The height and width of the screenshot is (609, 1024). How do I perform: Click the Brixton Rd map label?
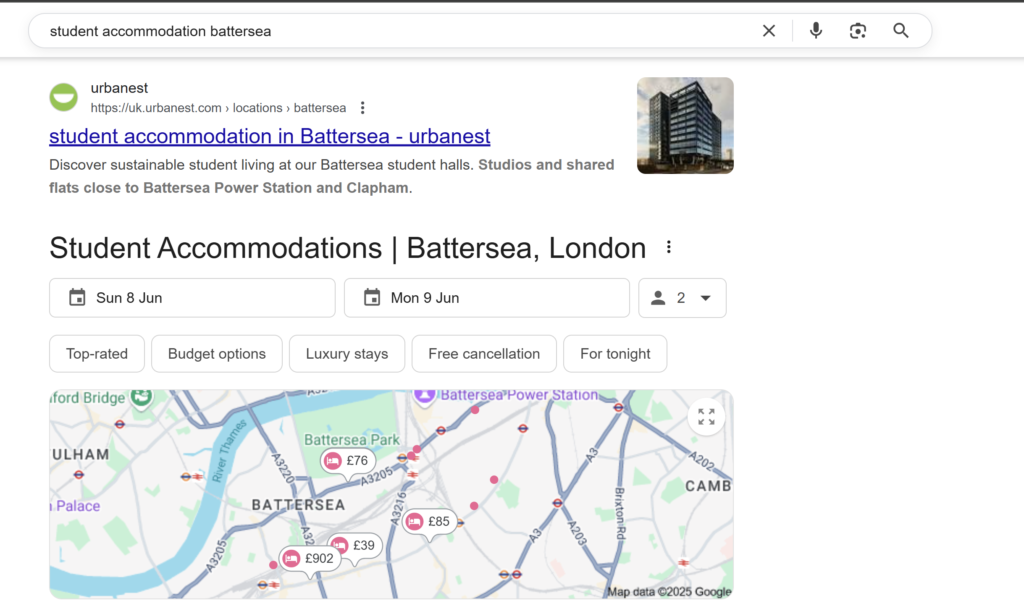click(x=620, y=514)
